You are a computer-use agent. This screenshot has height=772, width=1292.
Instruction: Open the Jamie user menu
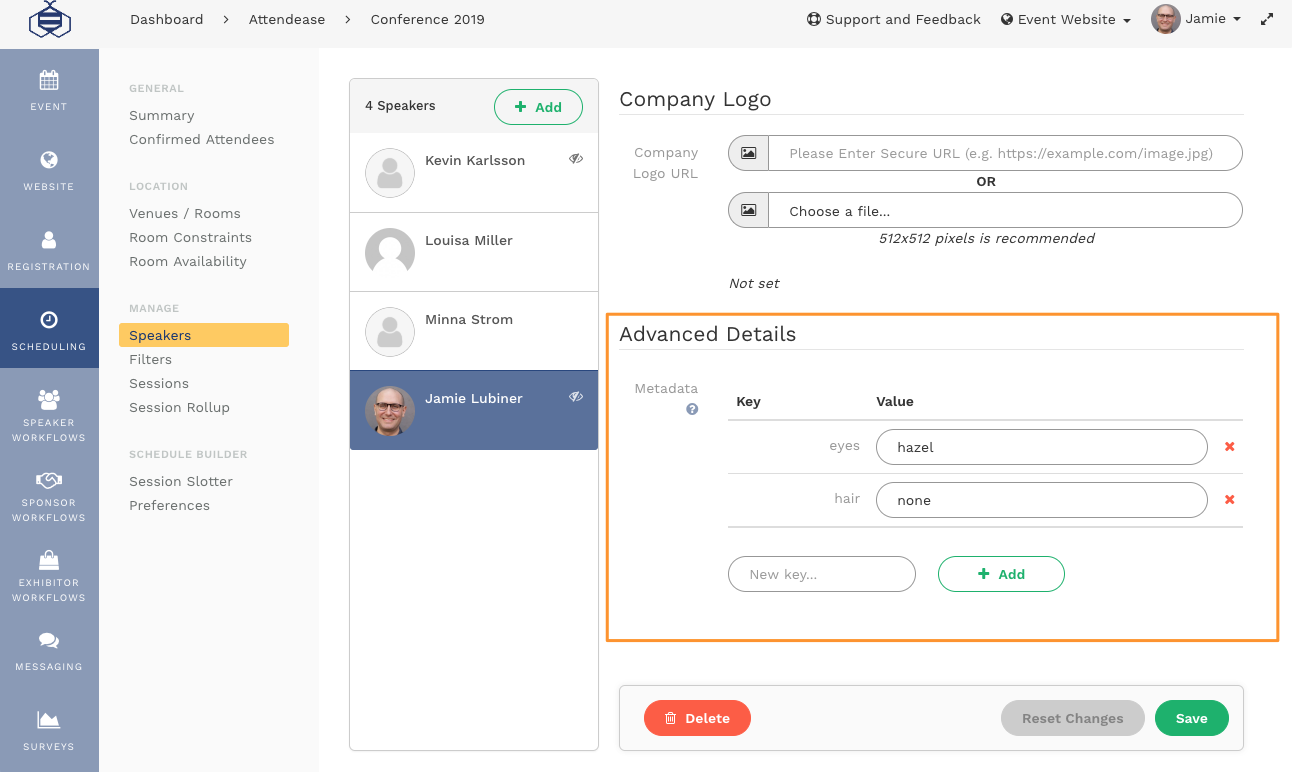click(1196, 19)
